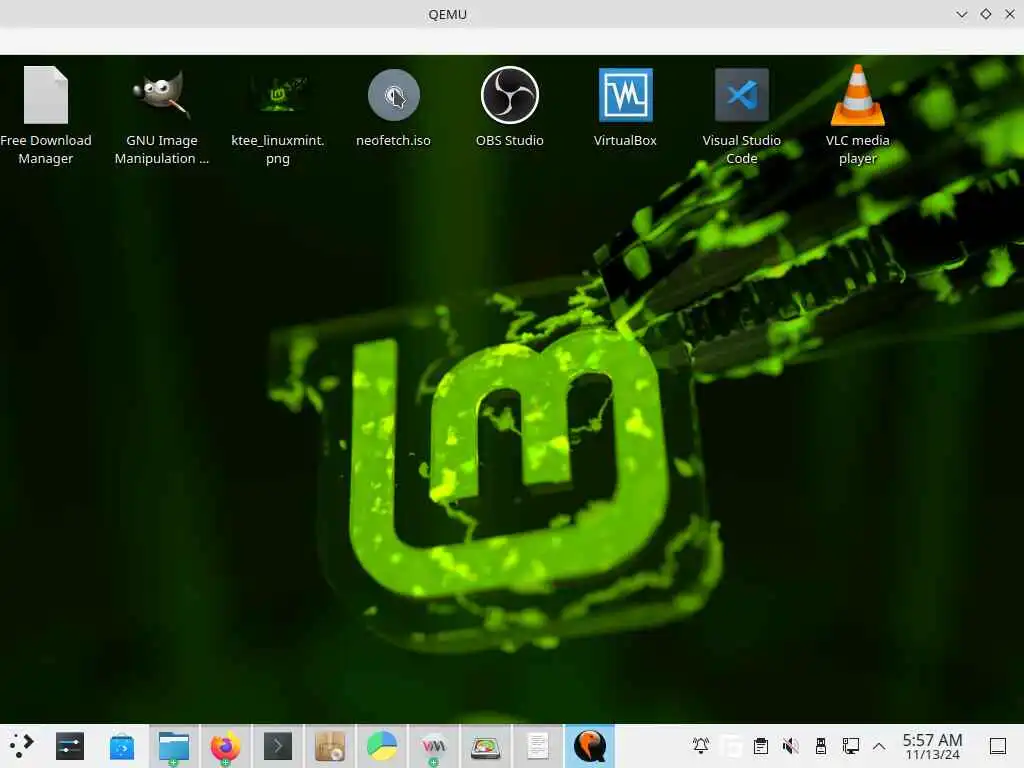Open calendar from the 5:57 AM clock

(933, 746)
